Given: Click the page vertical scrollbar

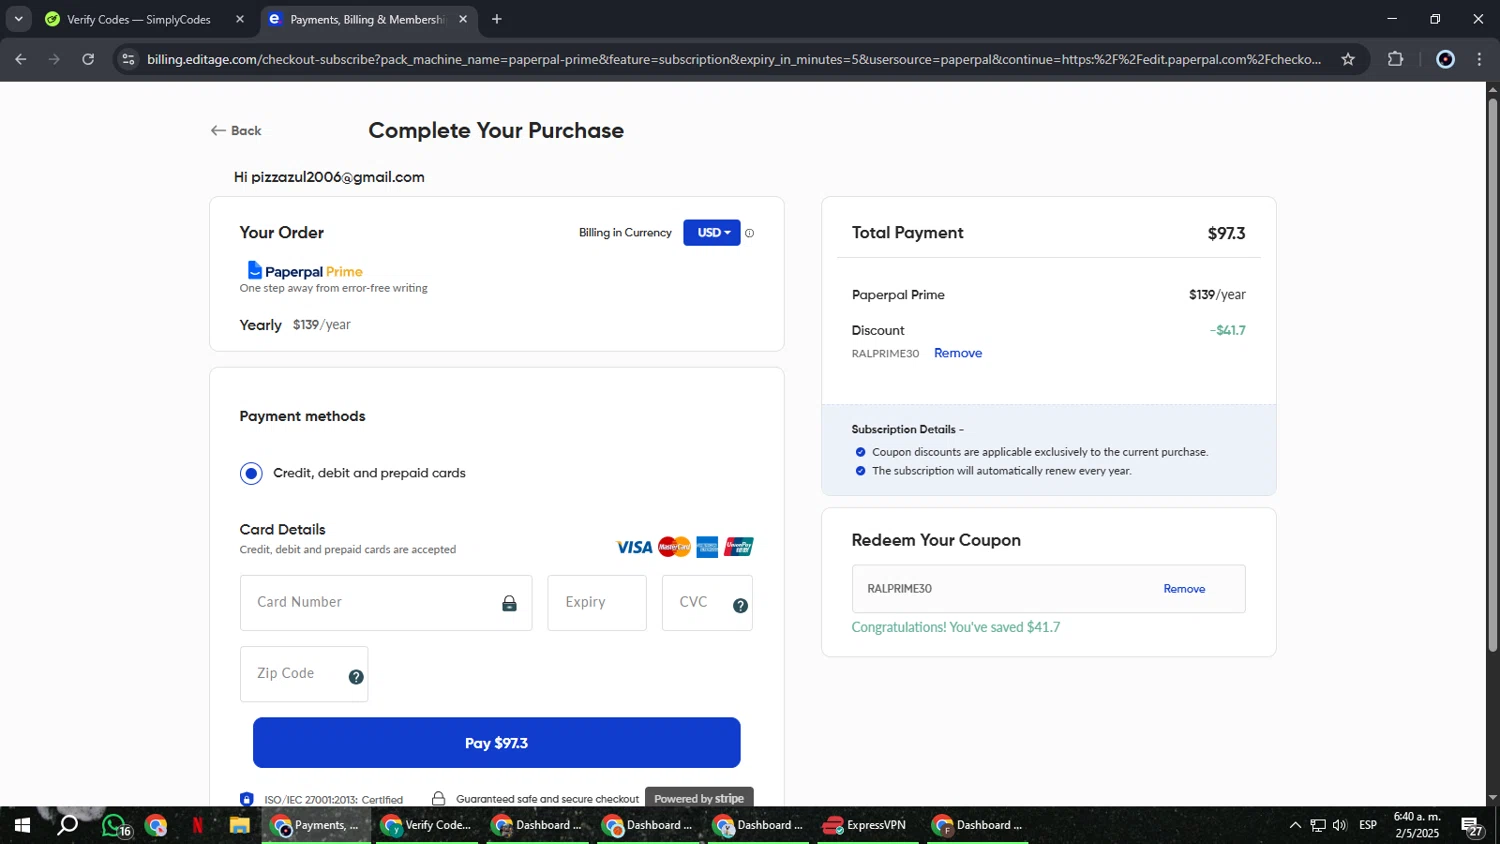Looking at the screenshot, I should click(x=1493, y=375).
